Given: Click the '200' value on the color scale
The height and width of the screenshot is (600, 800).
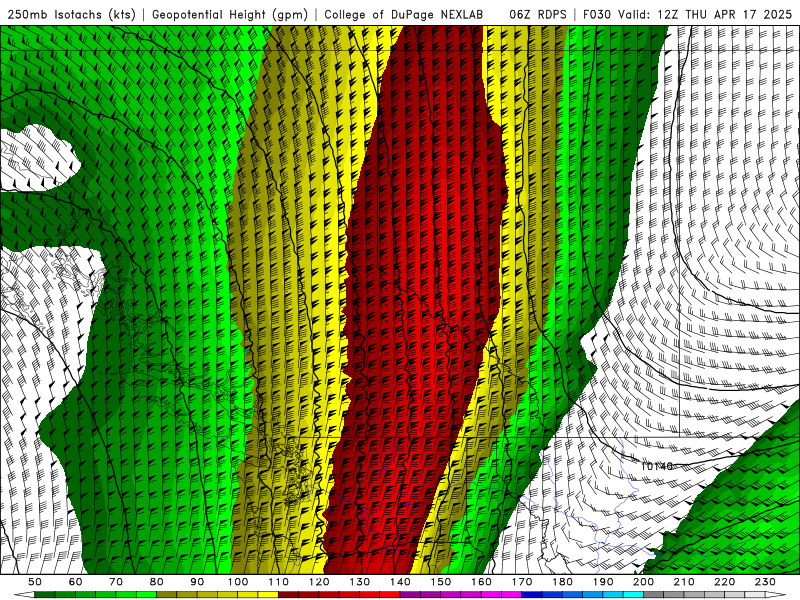Looking at the screenshot, I should pyautogui.click(x=643, y=582).
